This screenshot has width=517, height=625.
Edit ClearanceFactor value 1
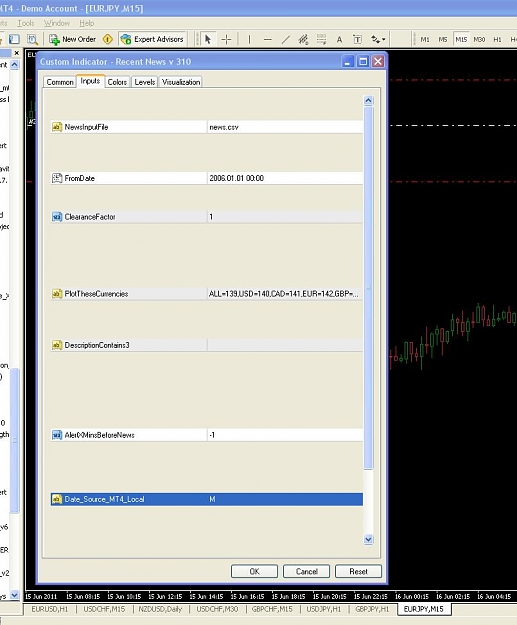click(x=285, y=217)
